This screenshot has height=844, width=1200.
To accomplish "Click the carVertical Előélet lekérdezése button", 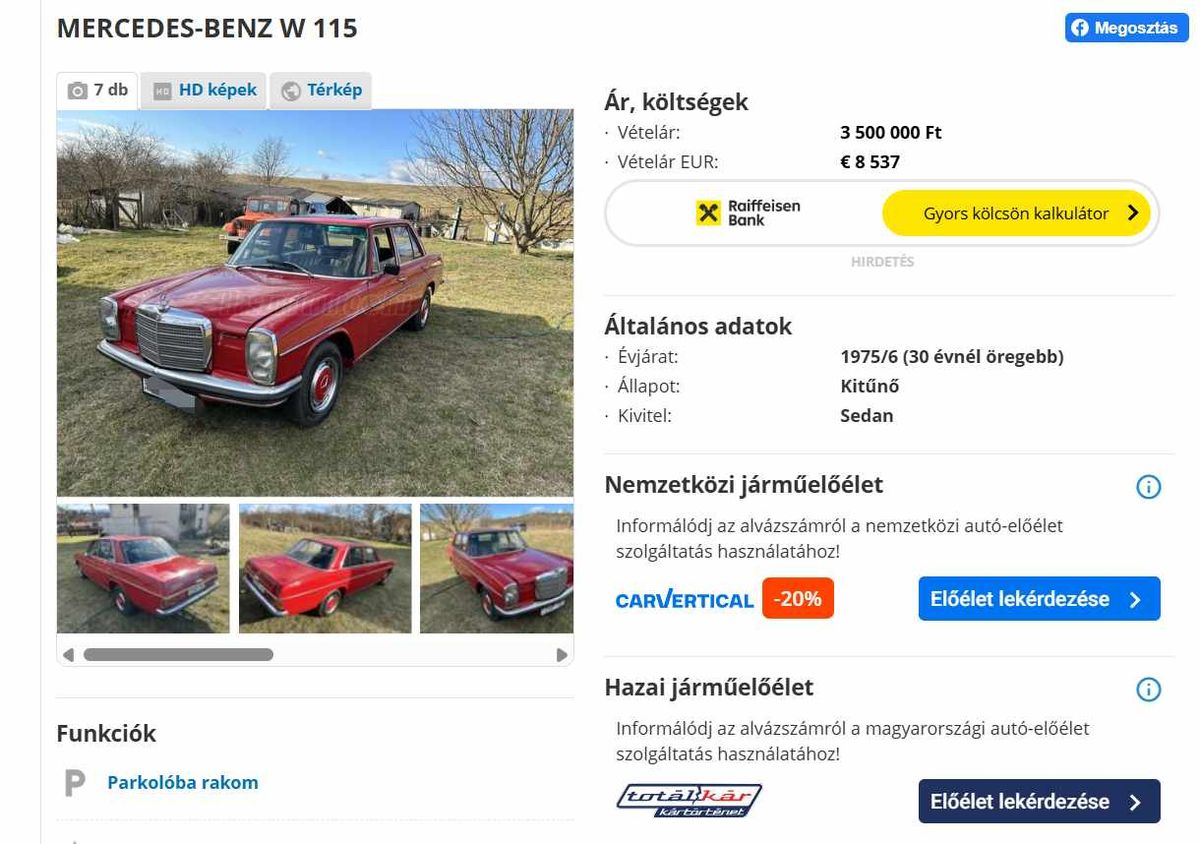I will point(1039,599).
